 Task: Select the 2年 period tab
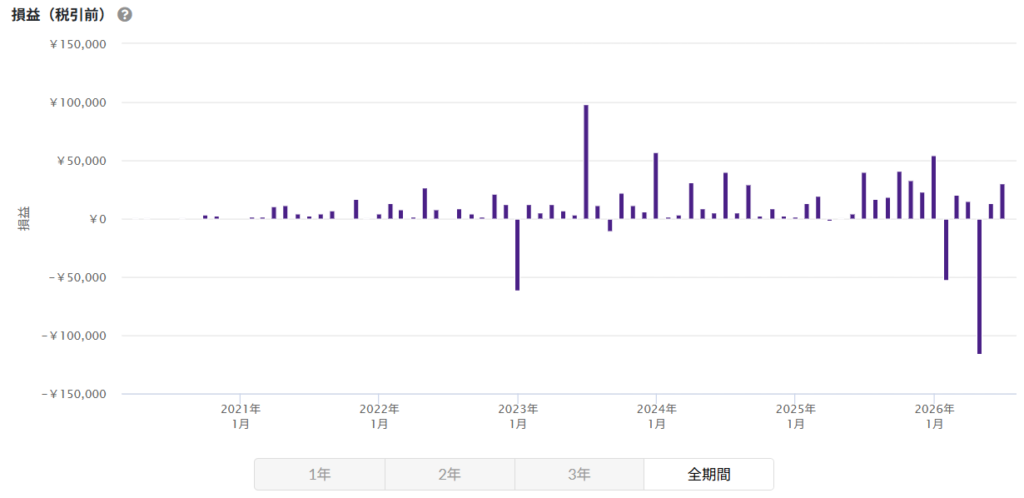coord(449,475)
